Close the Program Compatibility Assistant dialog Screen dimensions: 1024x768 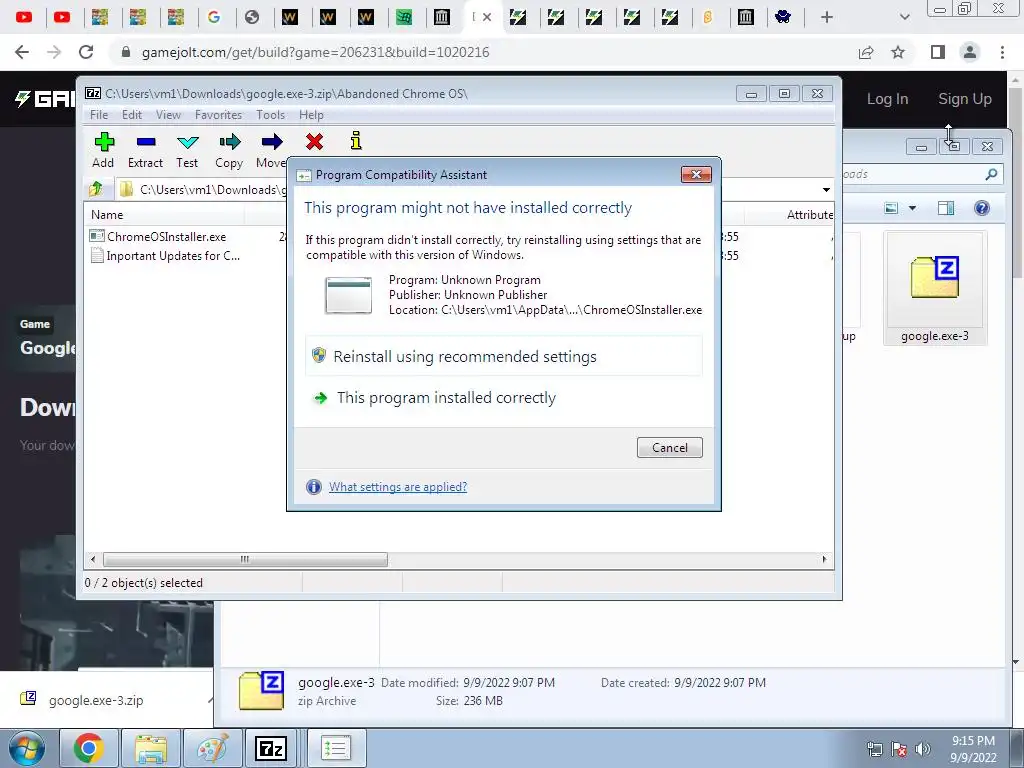(x=696, y=174)
